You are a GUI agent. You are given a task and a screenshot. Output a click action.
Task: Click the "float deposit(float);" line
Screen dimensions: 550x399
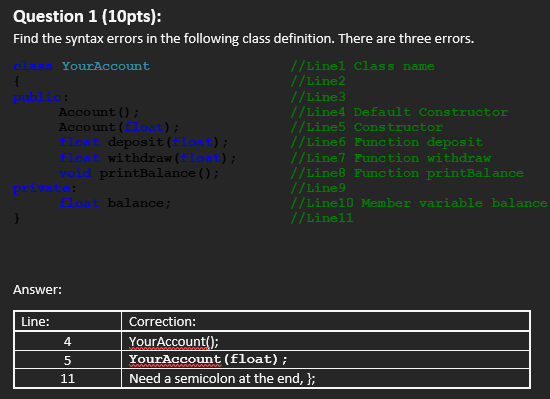point(143,142)
